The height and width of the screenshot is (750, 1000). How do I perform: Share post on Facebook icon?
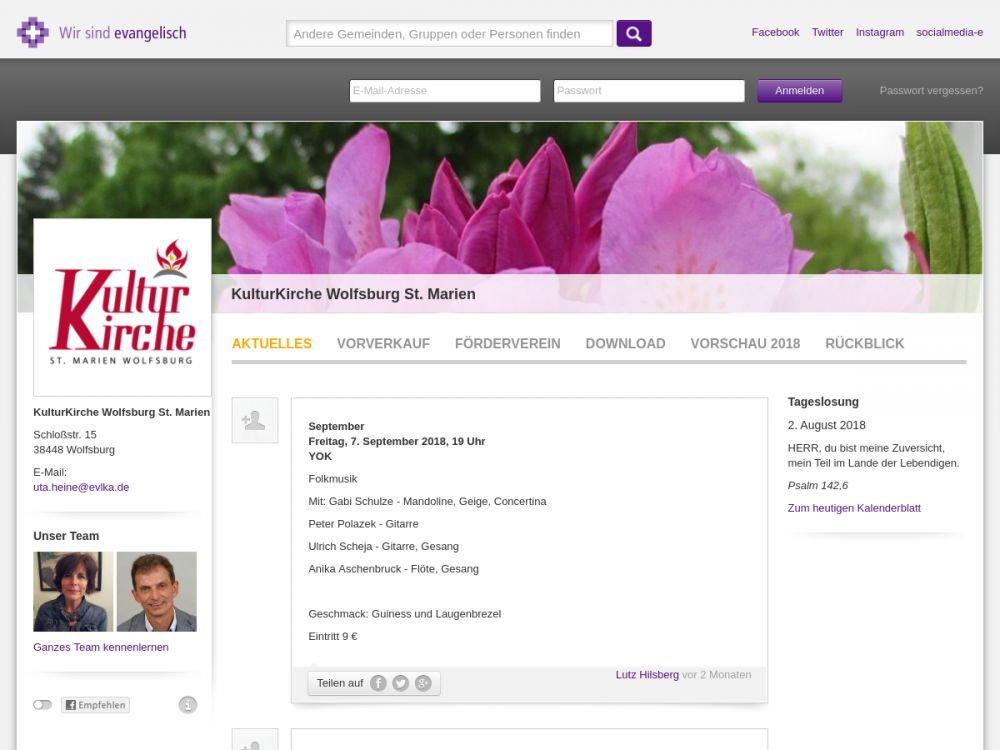[x=378, y=683]
